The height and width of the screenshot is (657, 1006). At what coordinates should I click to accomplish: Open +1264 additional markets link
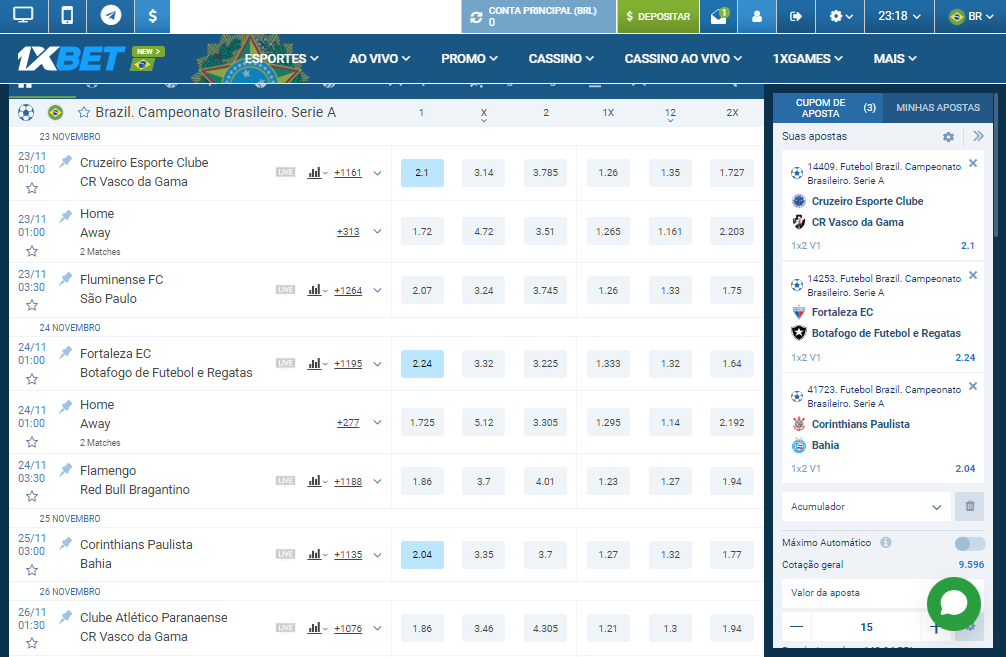tap(348, 291)
